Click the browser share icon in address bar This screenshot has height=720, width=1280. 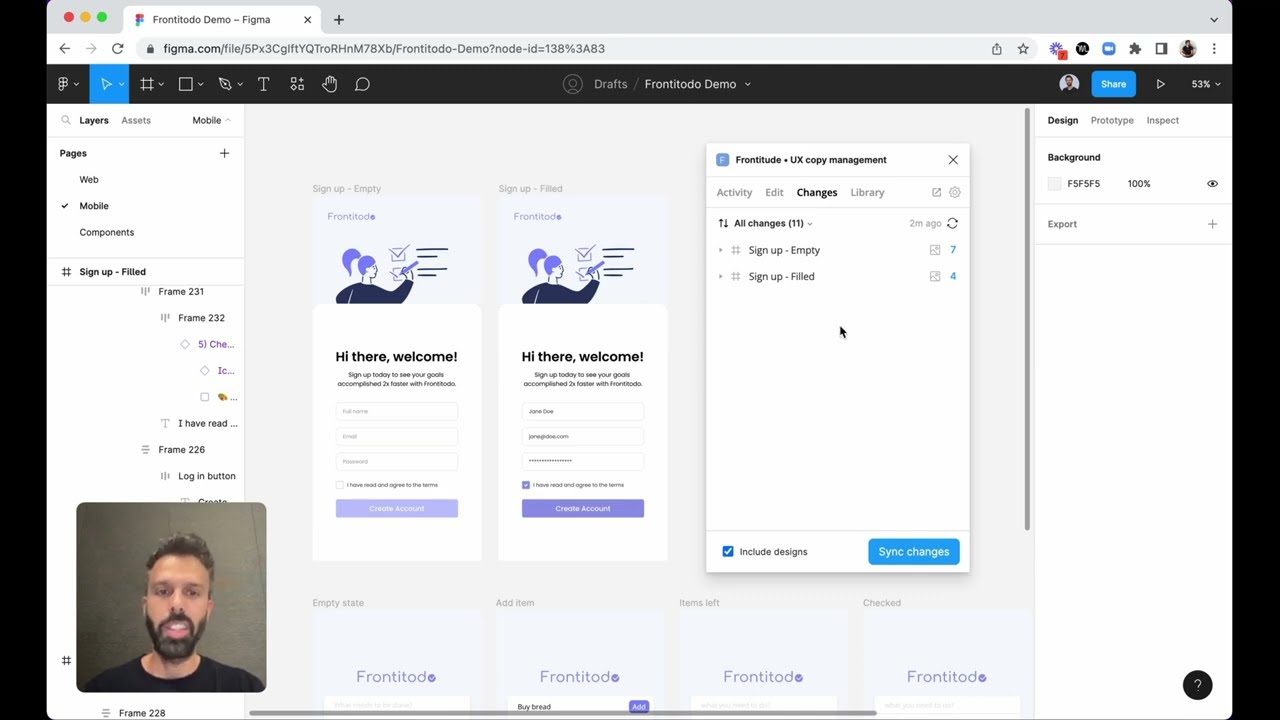(997, 48)
